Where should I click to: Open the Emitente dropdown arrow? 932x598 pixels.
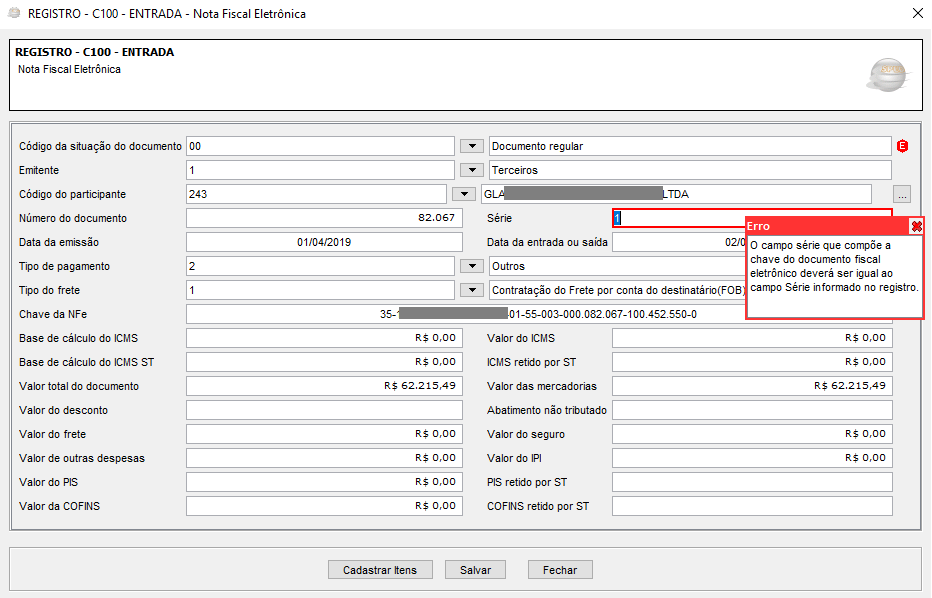(x=471, y=171)
